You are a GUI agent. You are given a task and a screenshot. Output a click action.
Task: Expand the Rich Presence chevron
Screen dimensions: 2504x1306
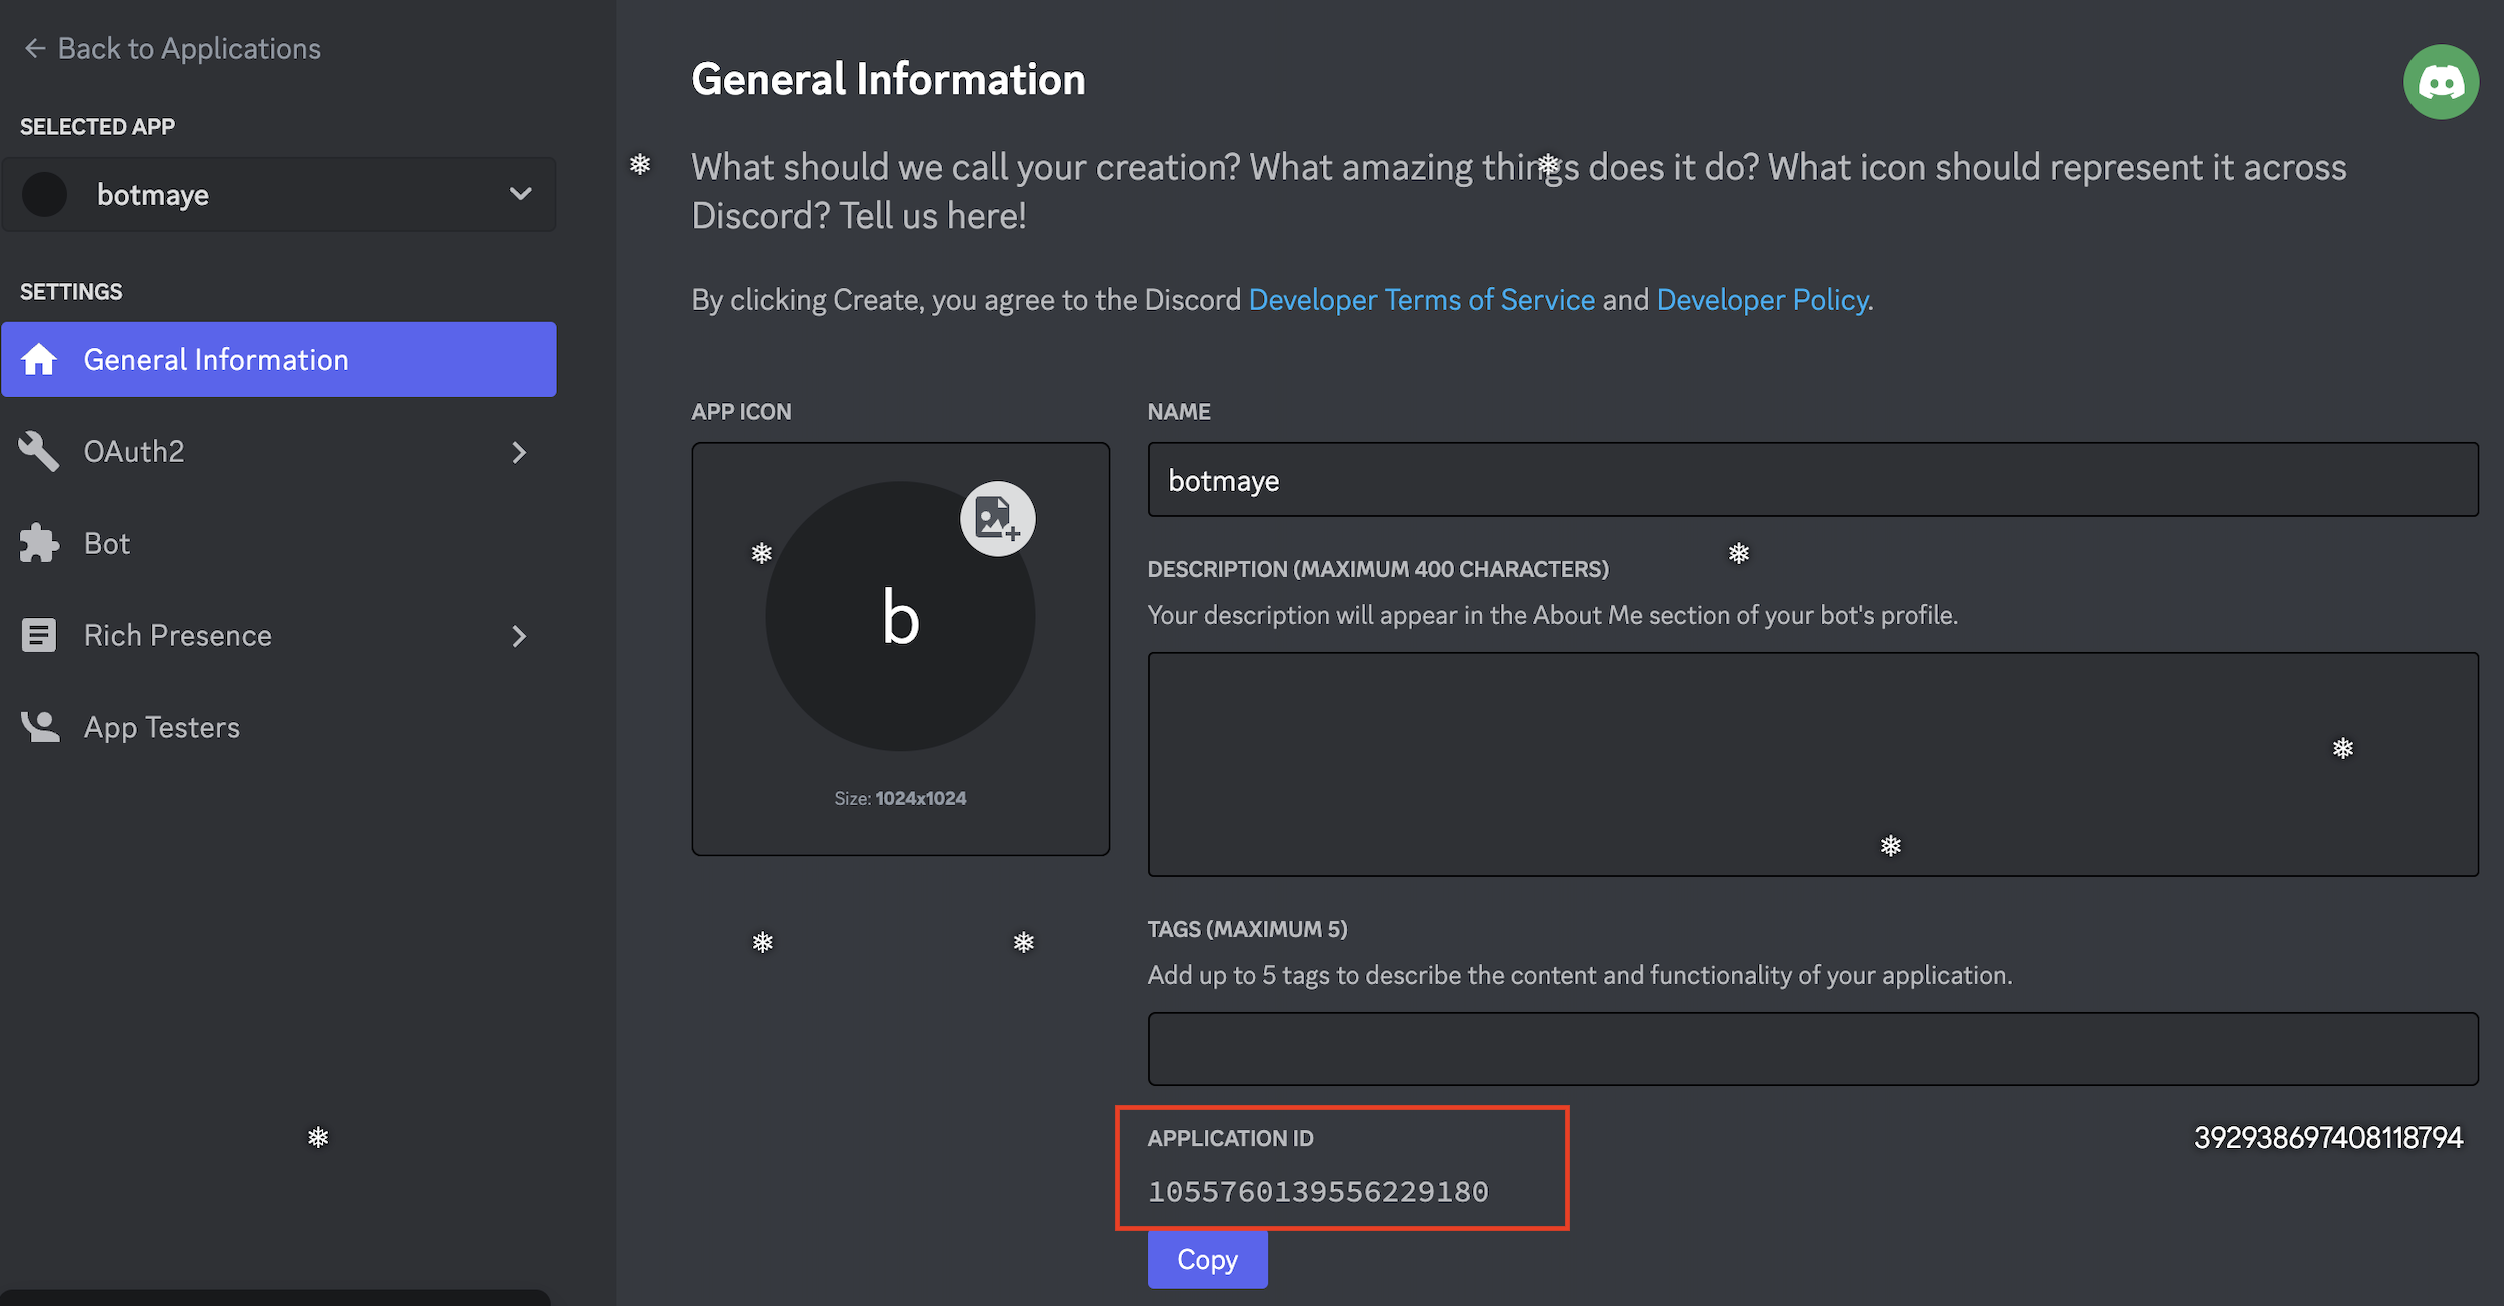[519, 636]
